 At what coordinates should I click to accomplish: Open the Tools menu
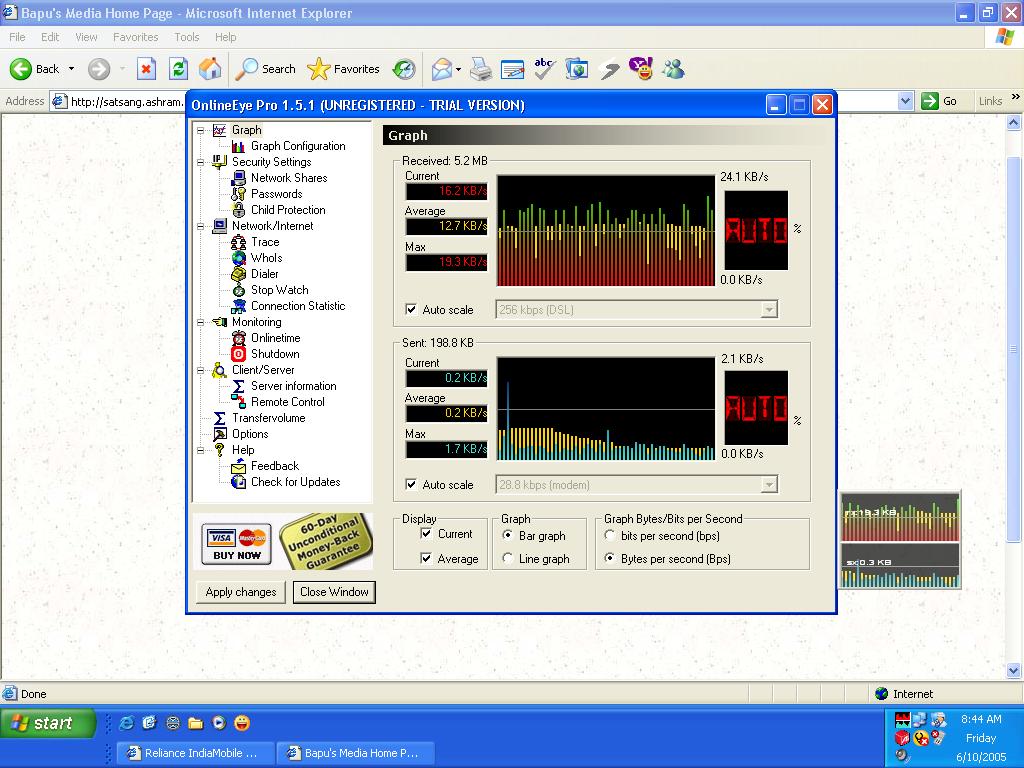pos(187,37)
